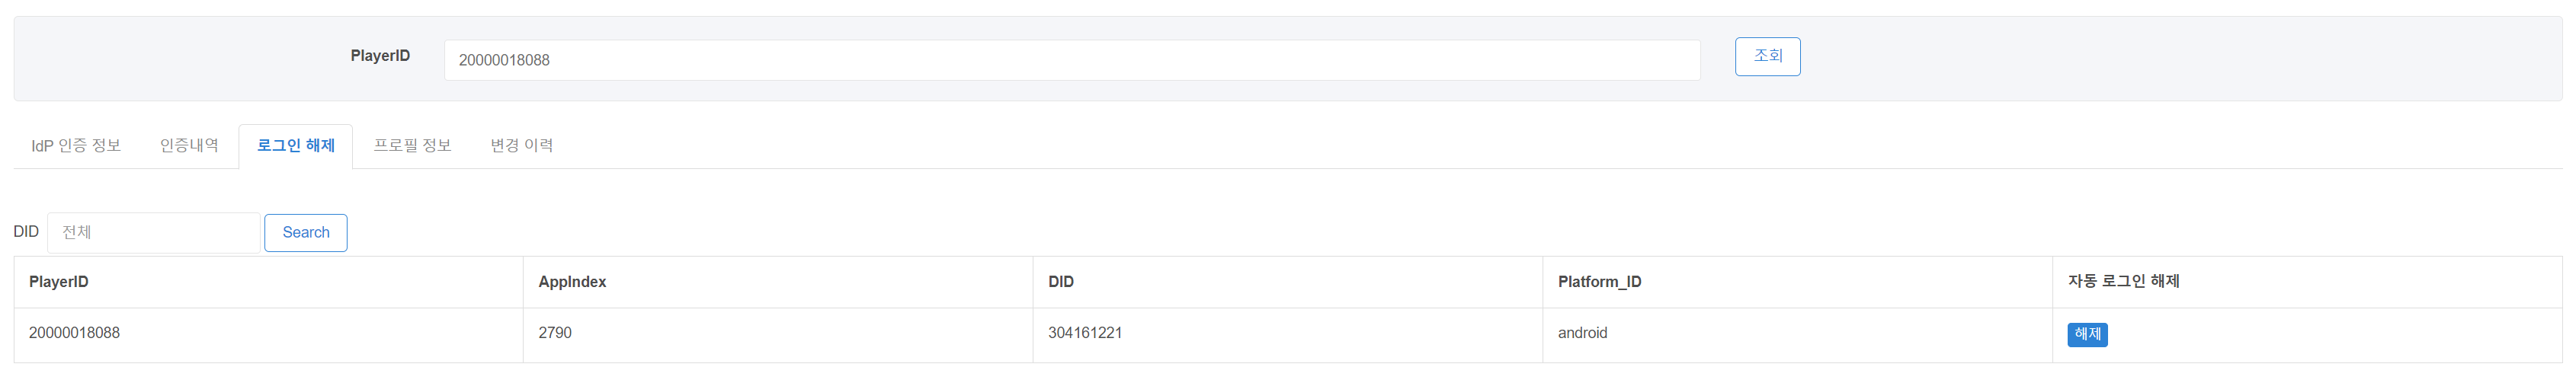
Task: Click the DID label beside the filter
Action: click(26, 232)
